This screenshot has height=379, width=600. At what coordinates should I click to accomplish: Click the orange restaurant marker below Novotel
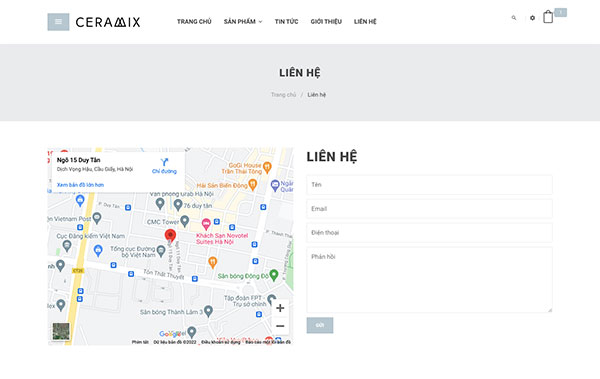212,263
